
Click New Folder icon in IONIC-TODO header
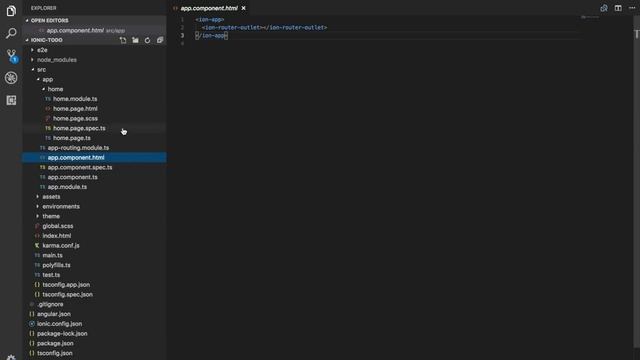point(135,40)
